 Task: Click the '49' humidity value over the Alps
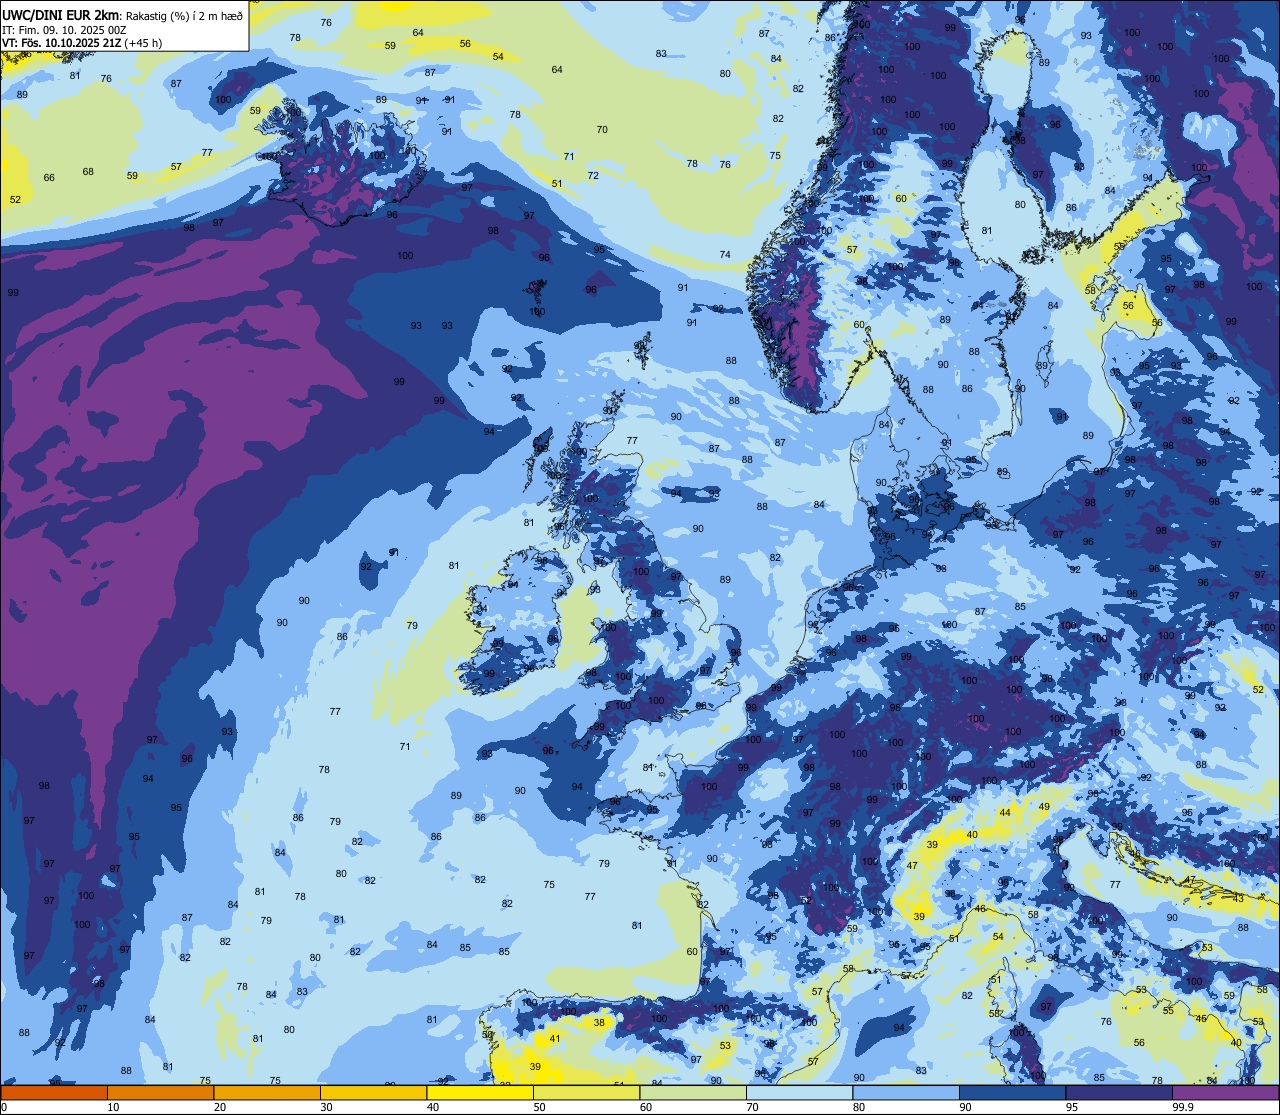[1044, 807]
